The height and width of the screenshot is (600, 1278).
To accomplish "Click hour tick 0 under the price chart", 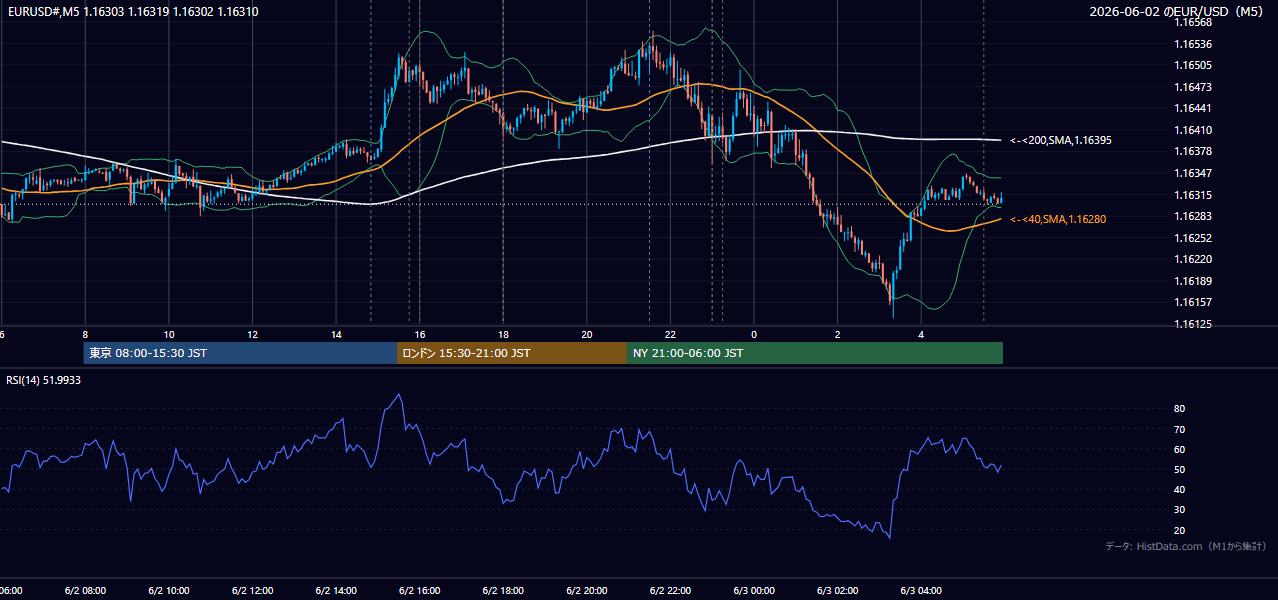I will (x=754, y=334).
